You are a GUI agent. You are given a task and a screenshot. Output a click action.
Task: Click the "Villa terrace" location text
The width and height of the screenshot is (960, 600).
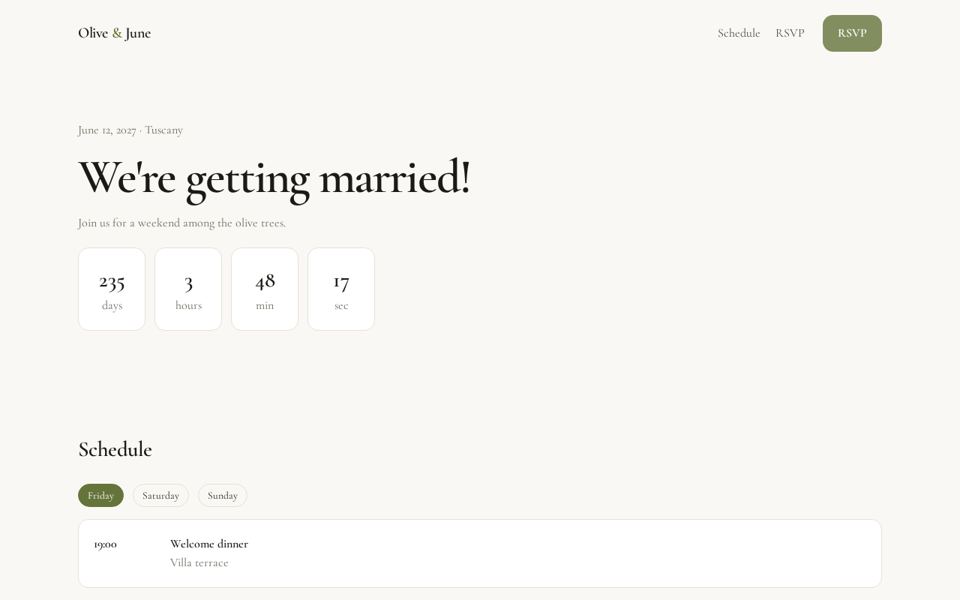coord(199,563)
